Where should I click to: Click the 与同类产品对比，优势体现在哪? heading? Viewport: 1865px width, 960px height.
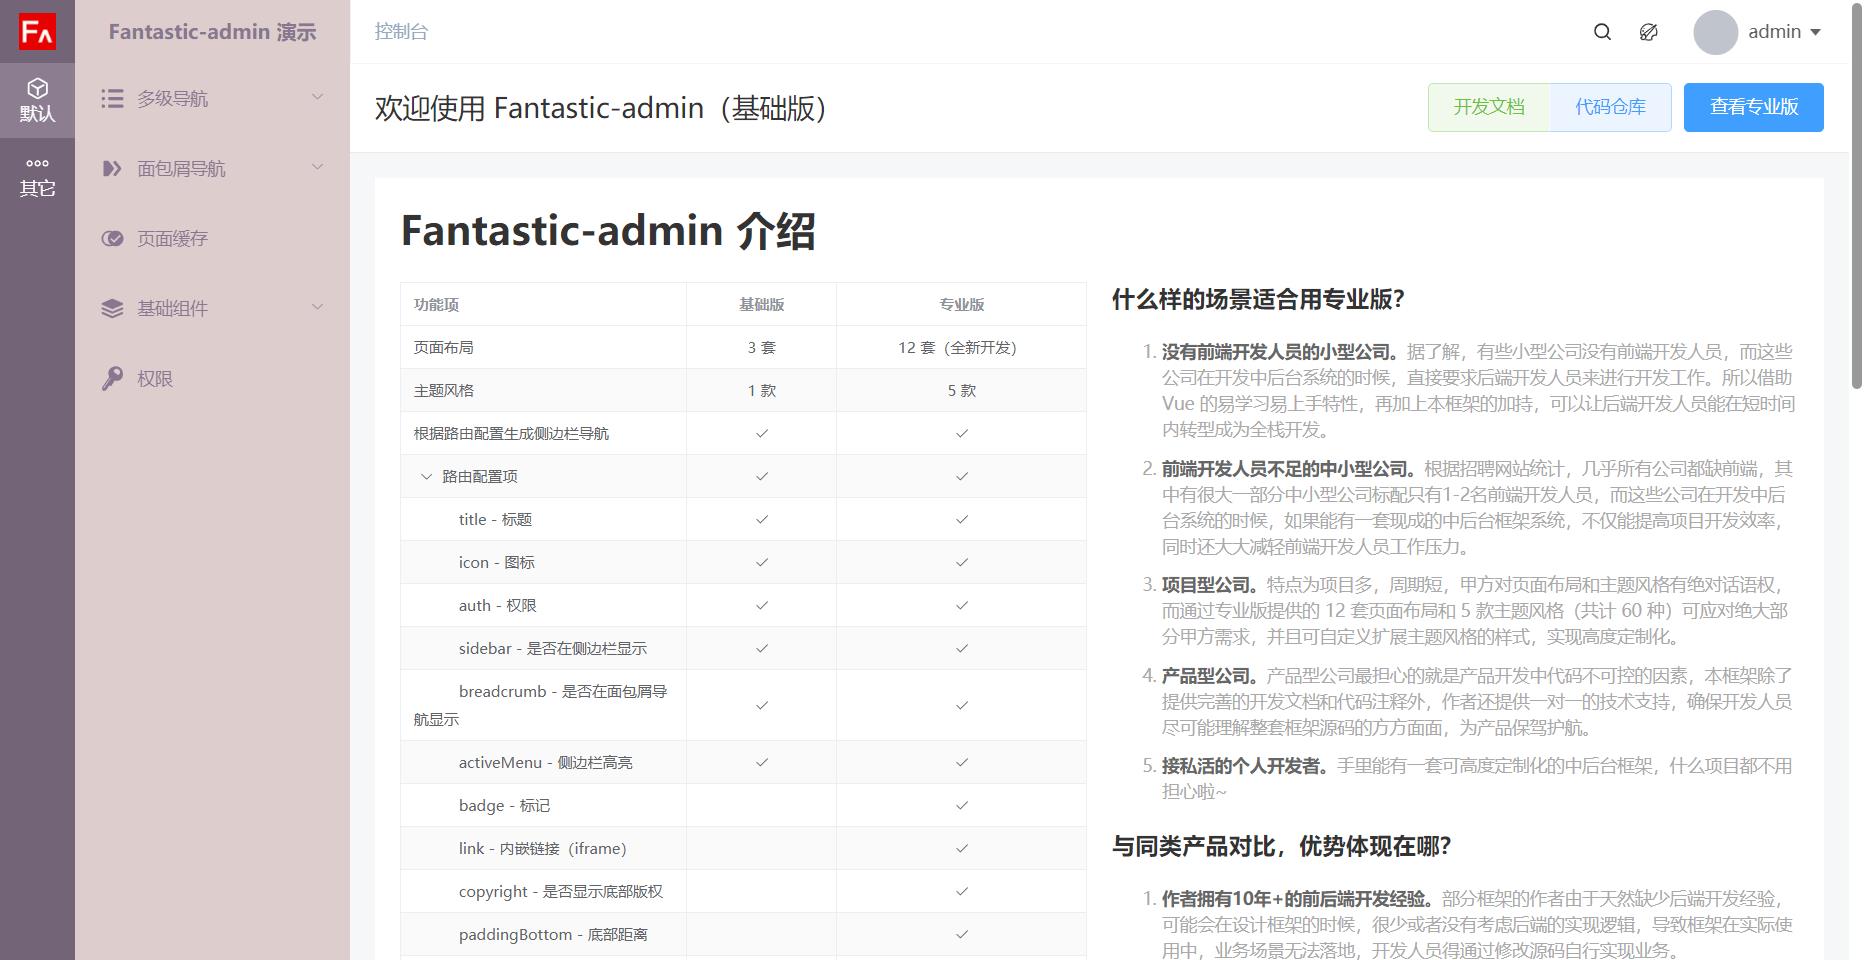coord(1281,846)
